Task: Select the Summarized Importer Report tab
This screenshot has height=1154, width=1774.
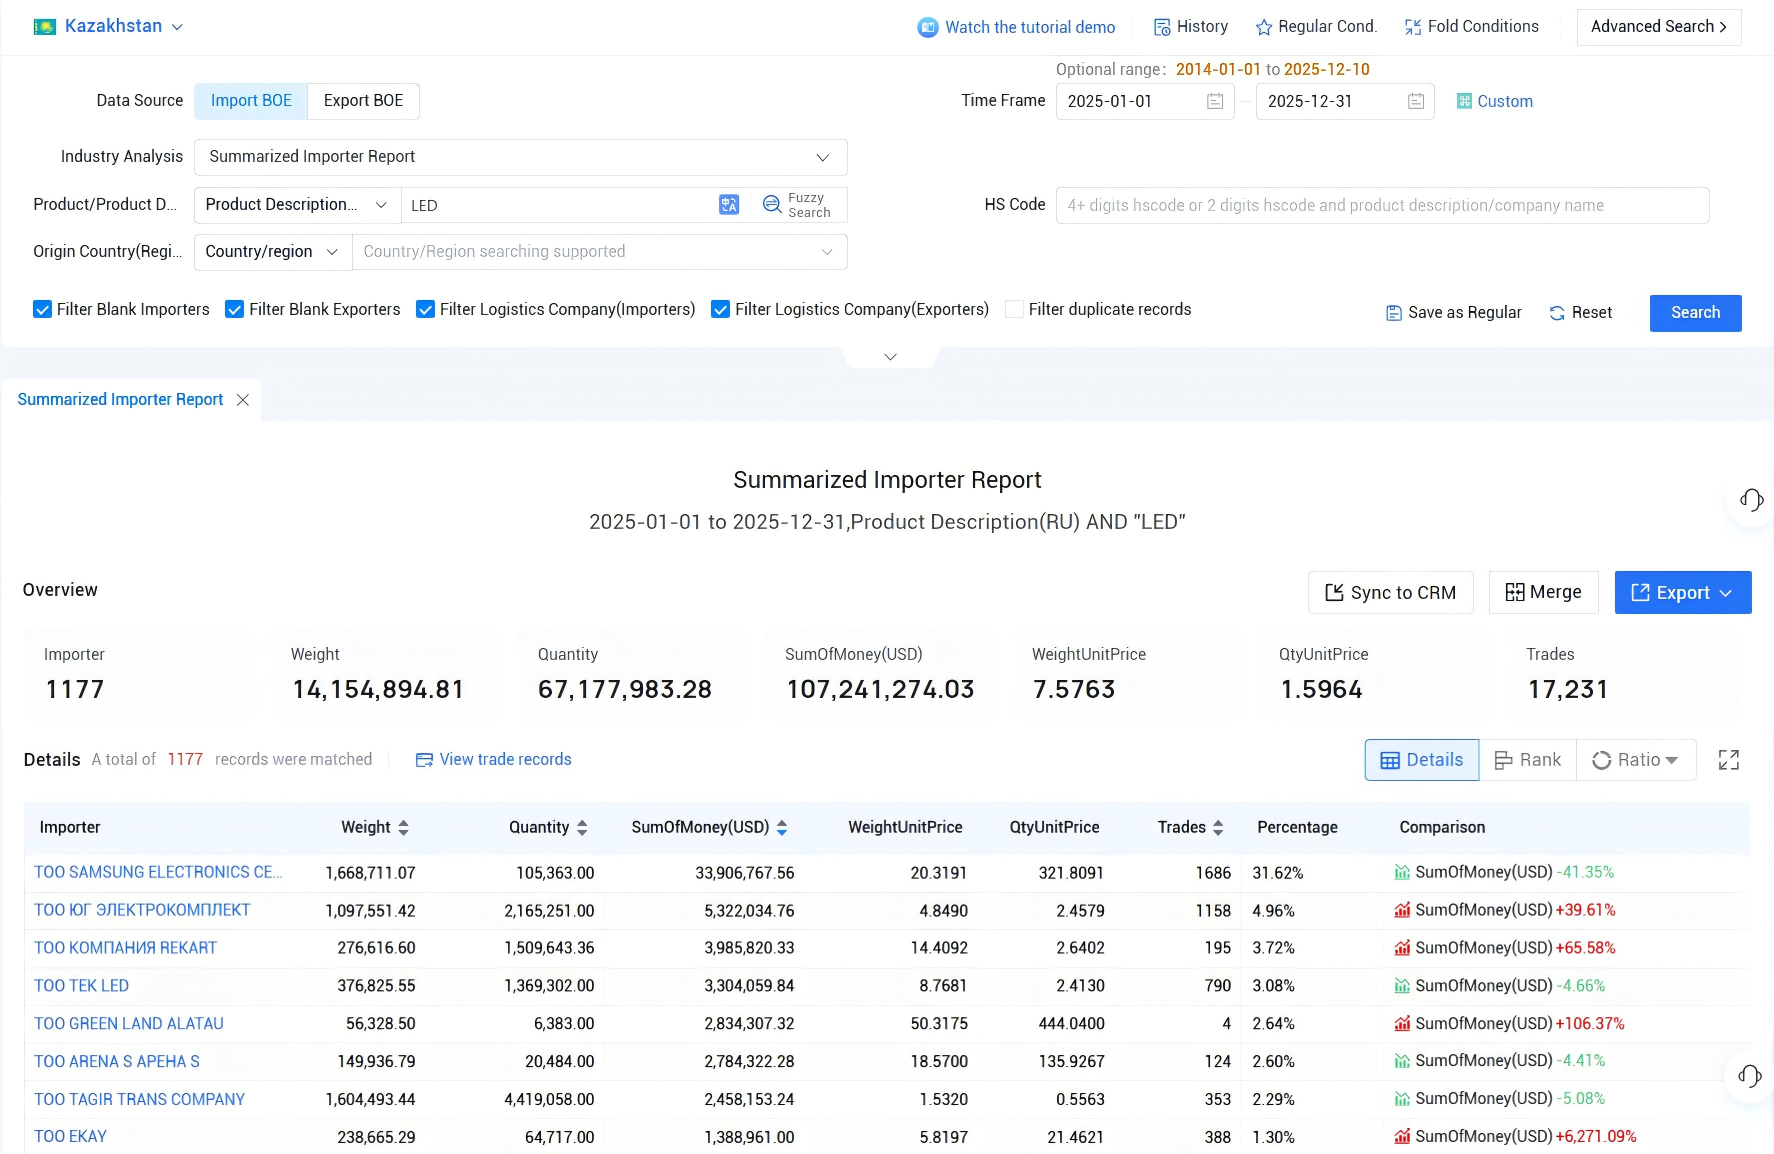Action: click(x=121, y=400)
